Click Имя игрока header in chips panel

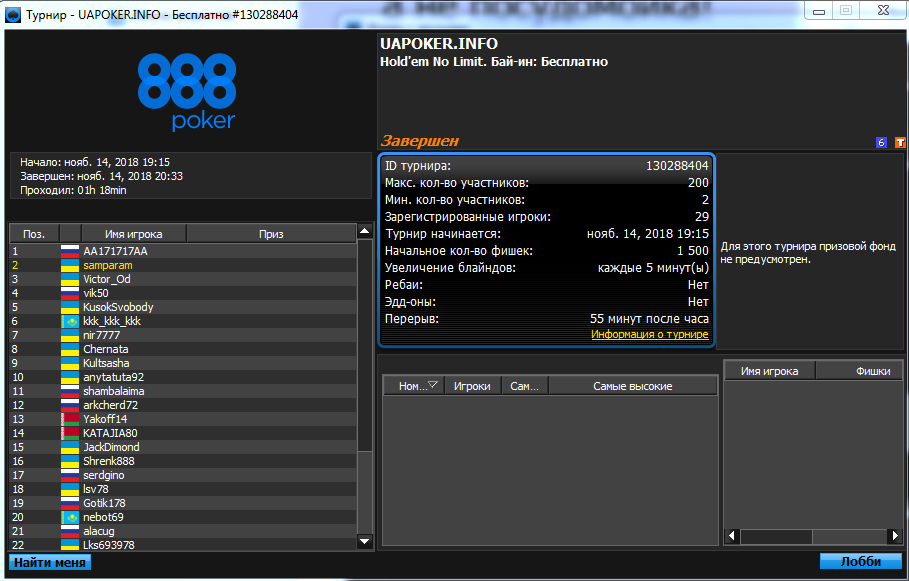[x=769, y=371]
